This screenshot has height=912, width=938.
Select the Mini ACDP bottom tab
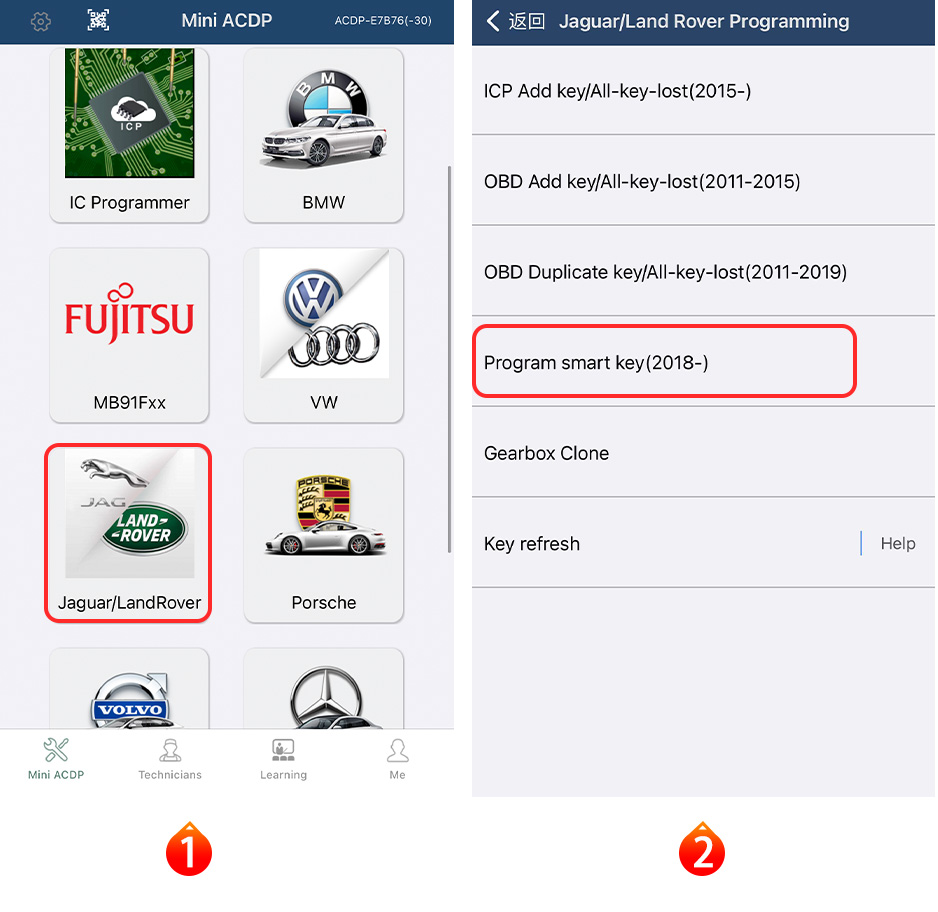tap(56, 759)
